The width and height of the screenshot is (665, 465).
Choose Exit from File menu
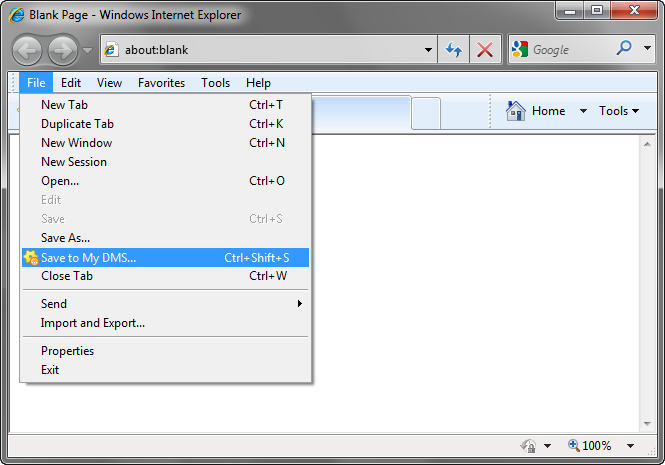coord(165,370)
